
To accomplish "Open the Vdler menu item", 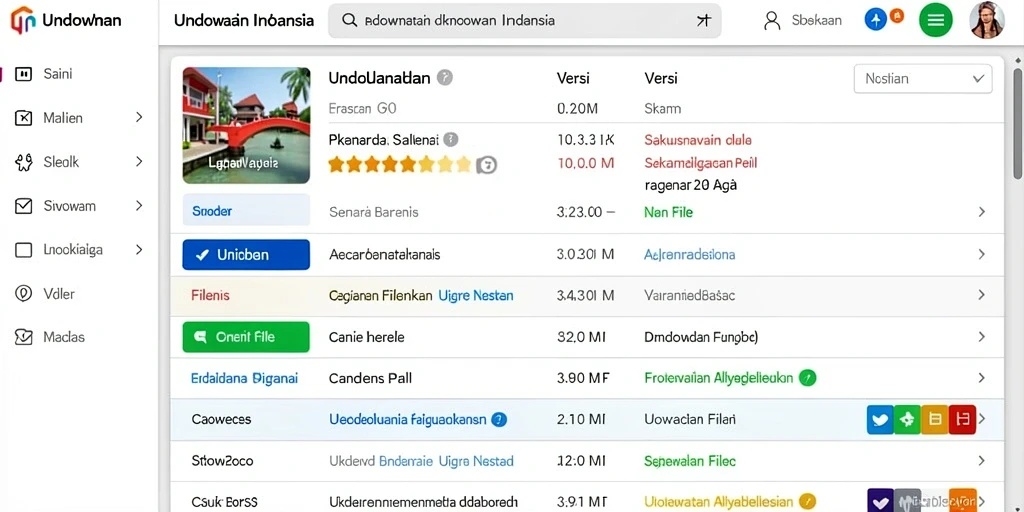I will (x=59, y=294).
